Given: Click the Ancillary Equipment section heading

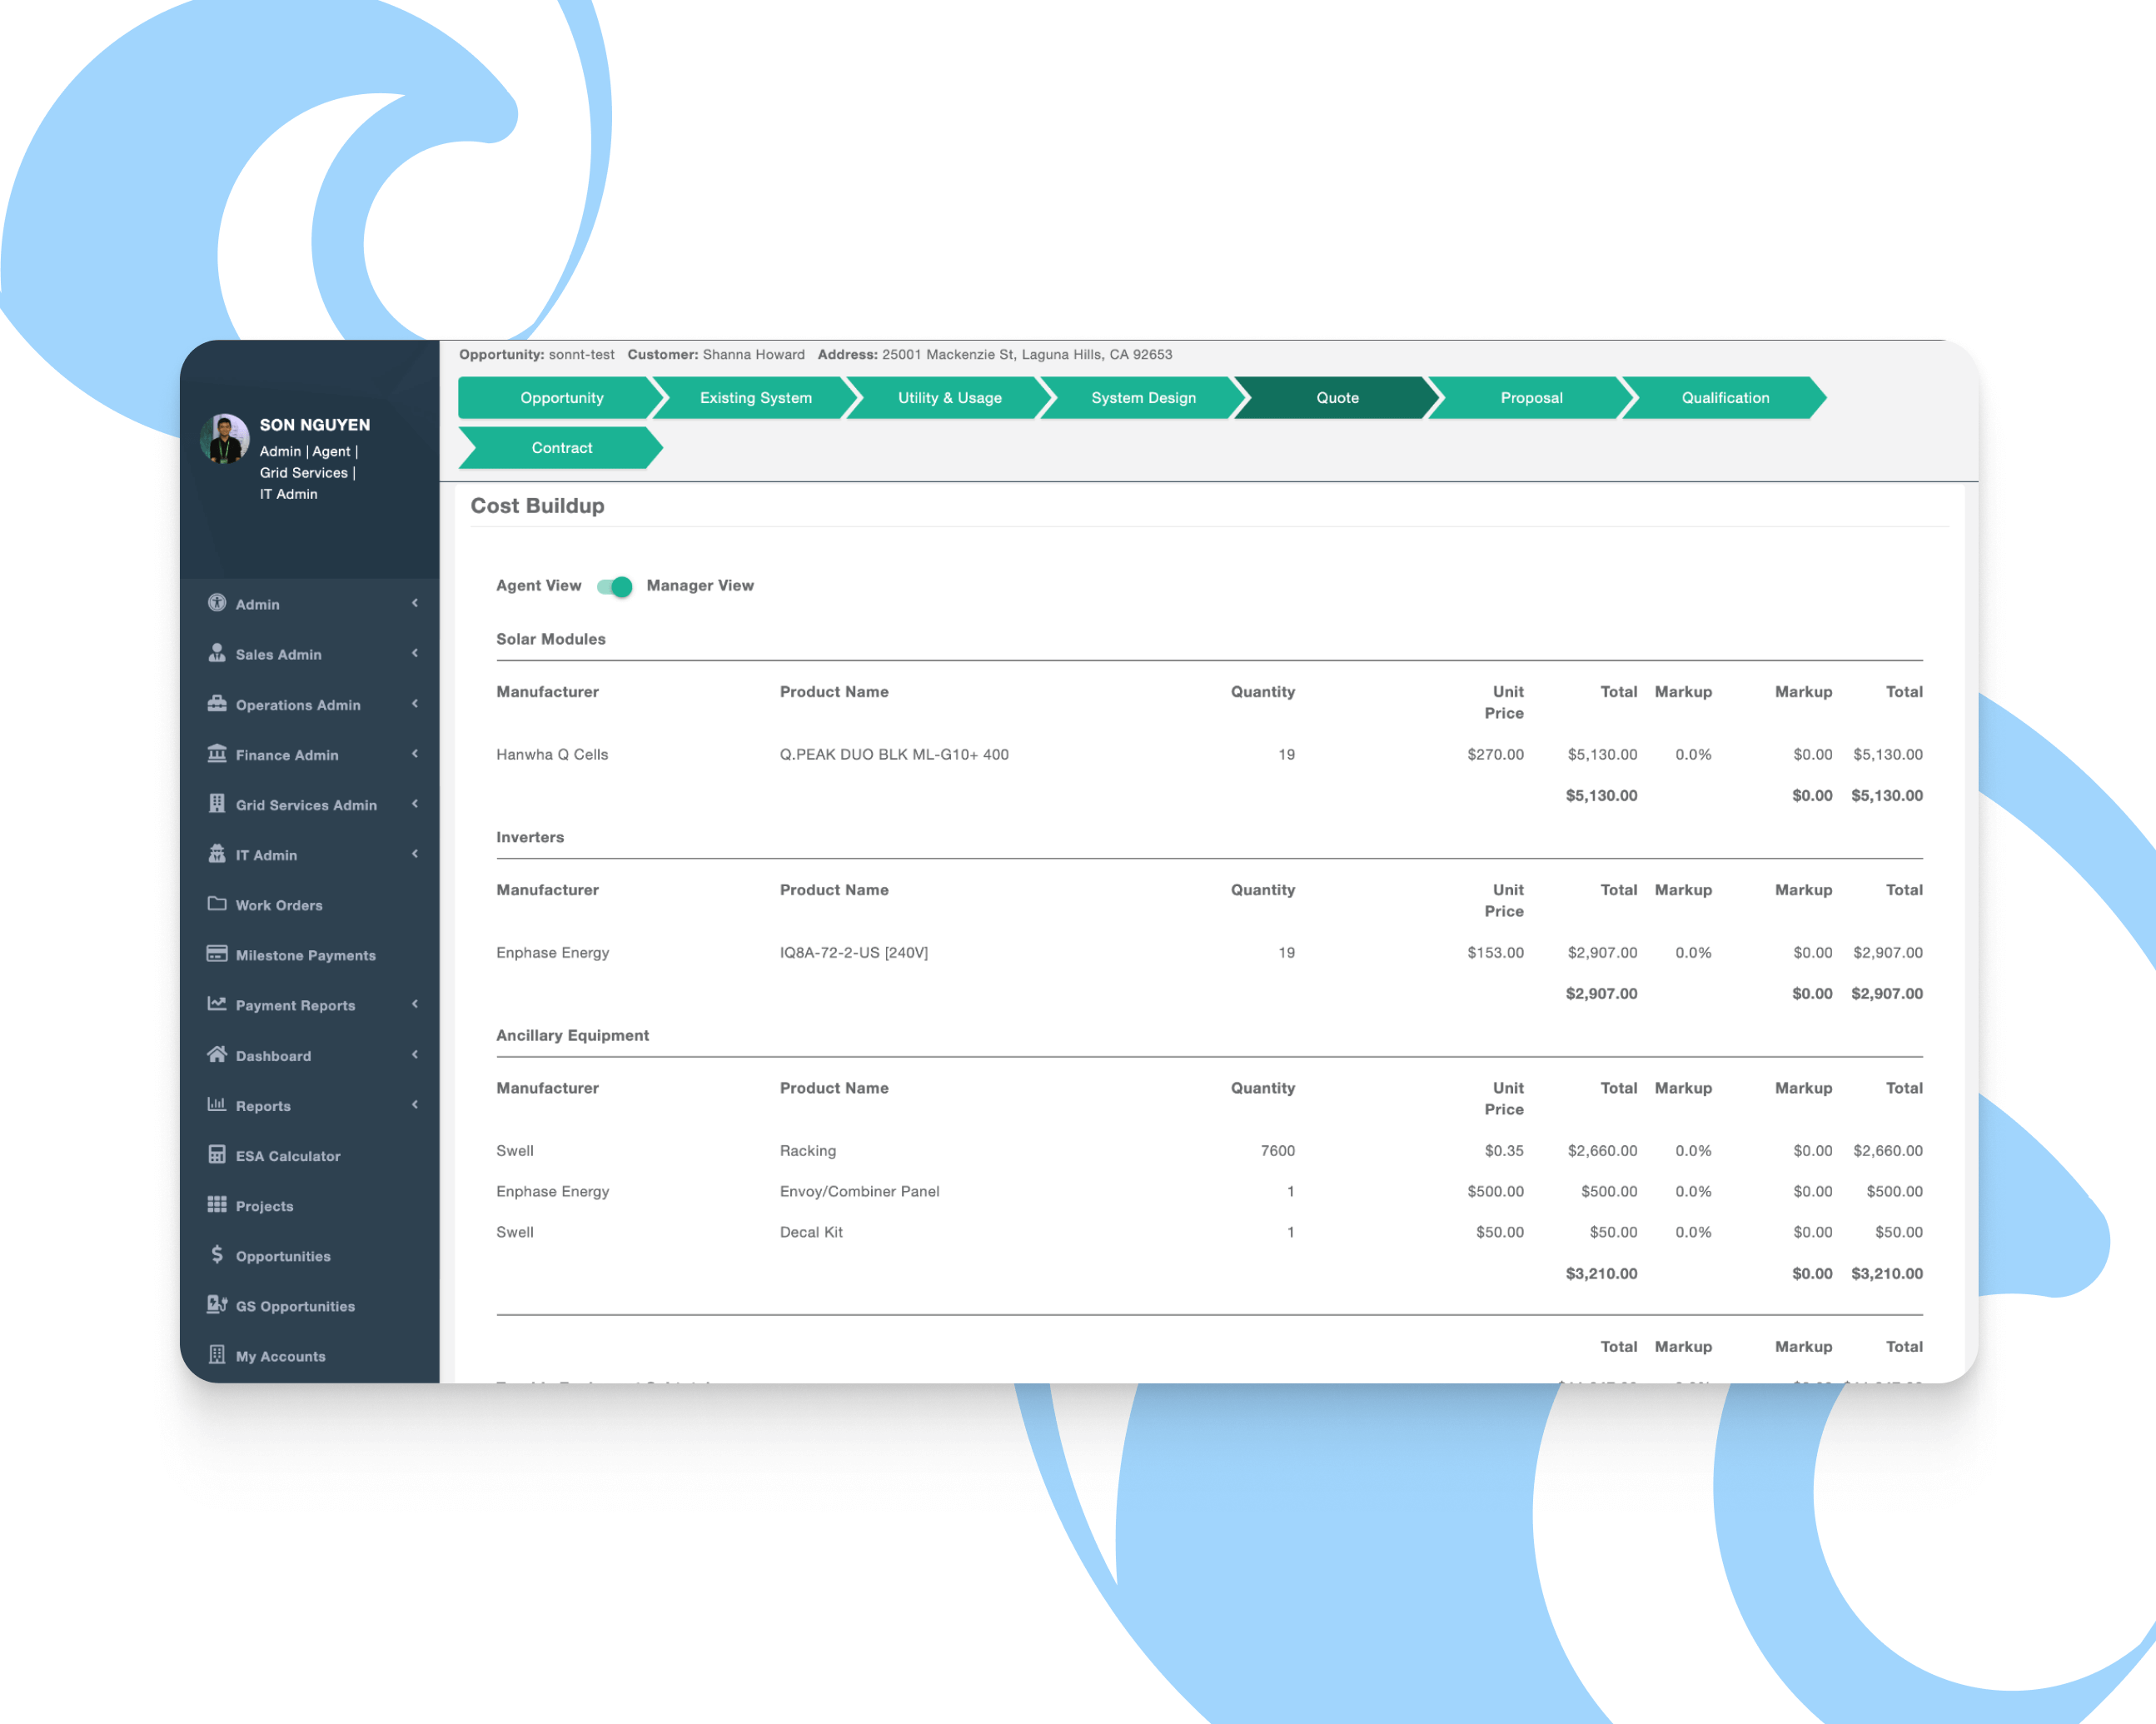Looking at the screenshot, I should [572, 1035].
